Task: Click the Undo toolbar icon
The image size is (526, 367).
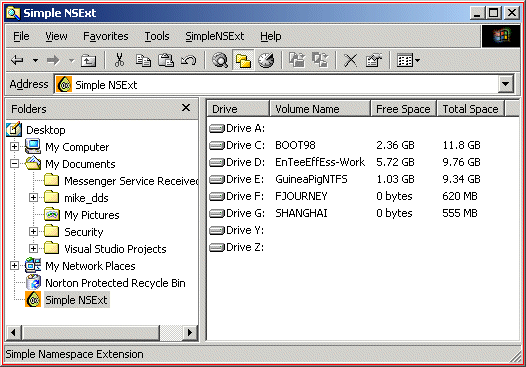Action: coord(189,61)
